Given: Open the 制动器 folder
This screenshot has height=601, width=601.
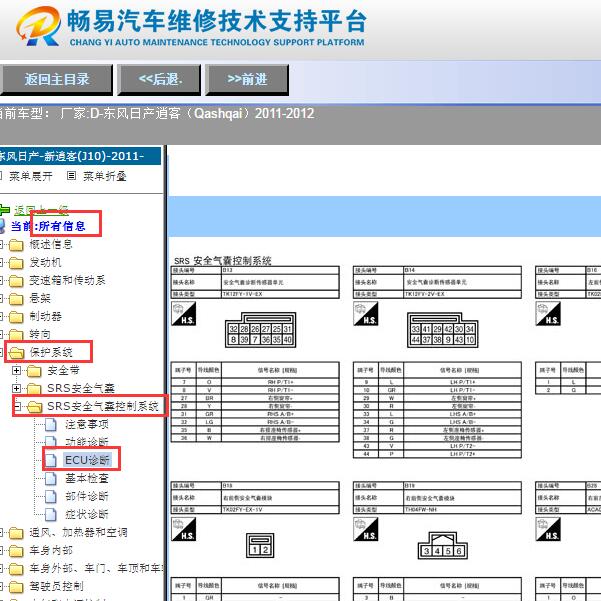Looking at the screenshot, I should [45, 316].
